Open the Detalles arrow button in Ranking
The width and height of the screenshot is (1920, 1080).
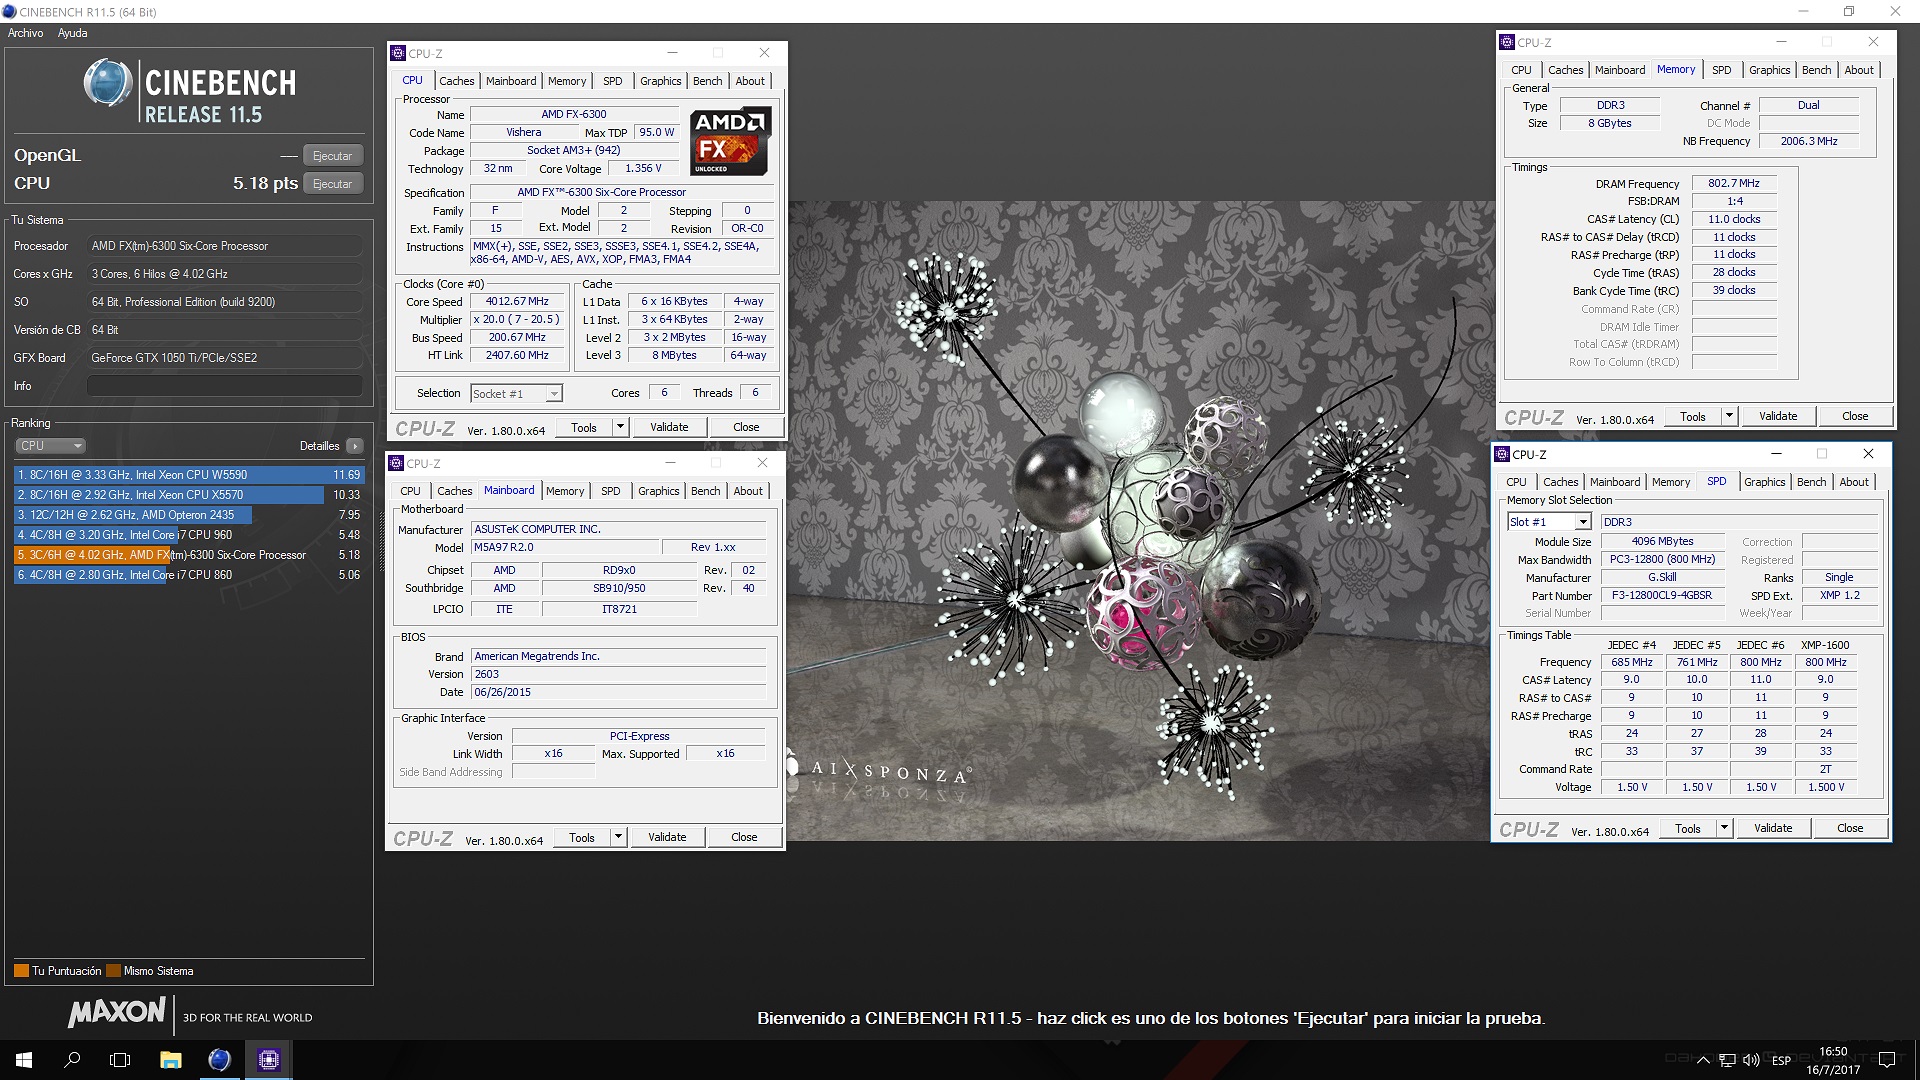[x=355, y=446]
